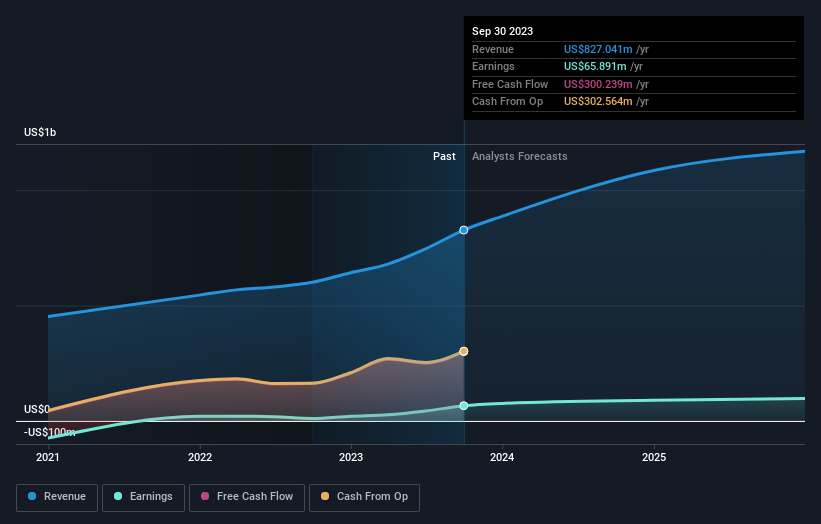821x524 pixels.
Task: Click the blue Revenue data point marker
Action: (x=464, y=230)
